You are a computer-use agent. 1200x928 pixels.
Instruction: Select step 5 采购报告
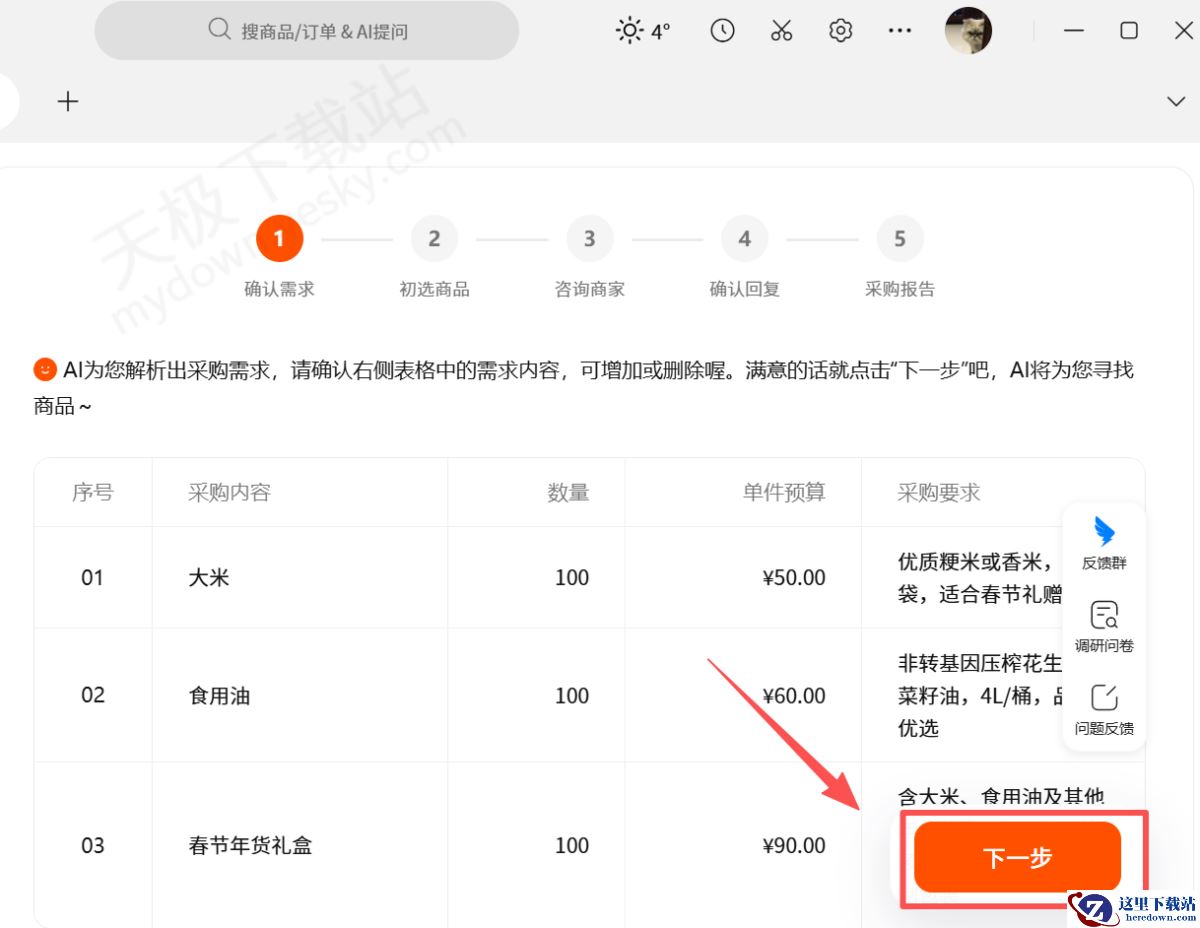pos(899,238)
